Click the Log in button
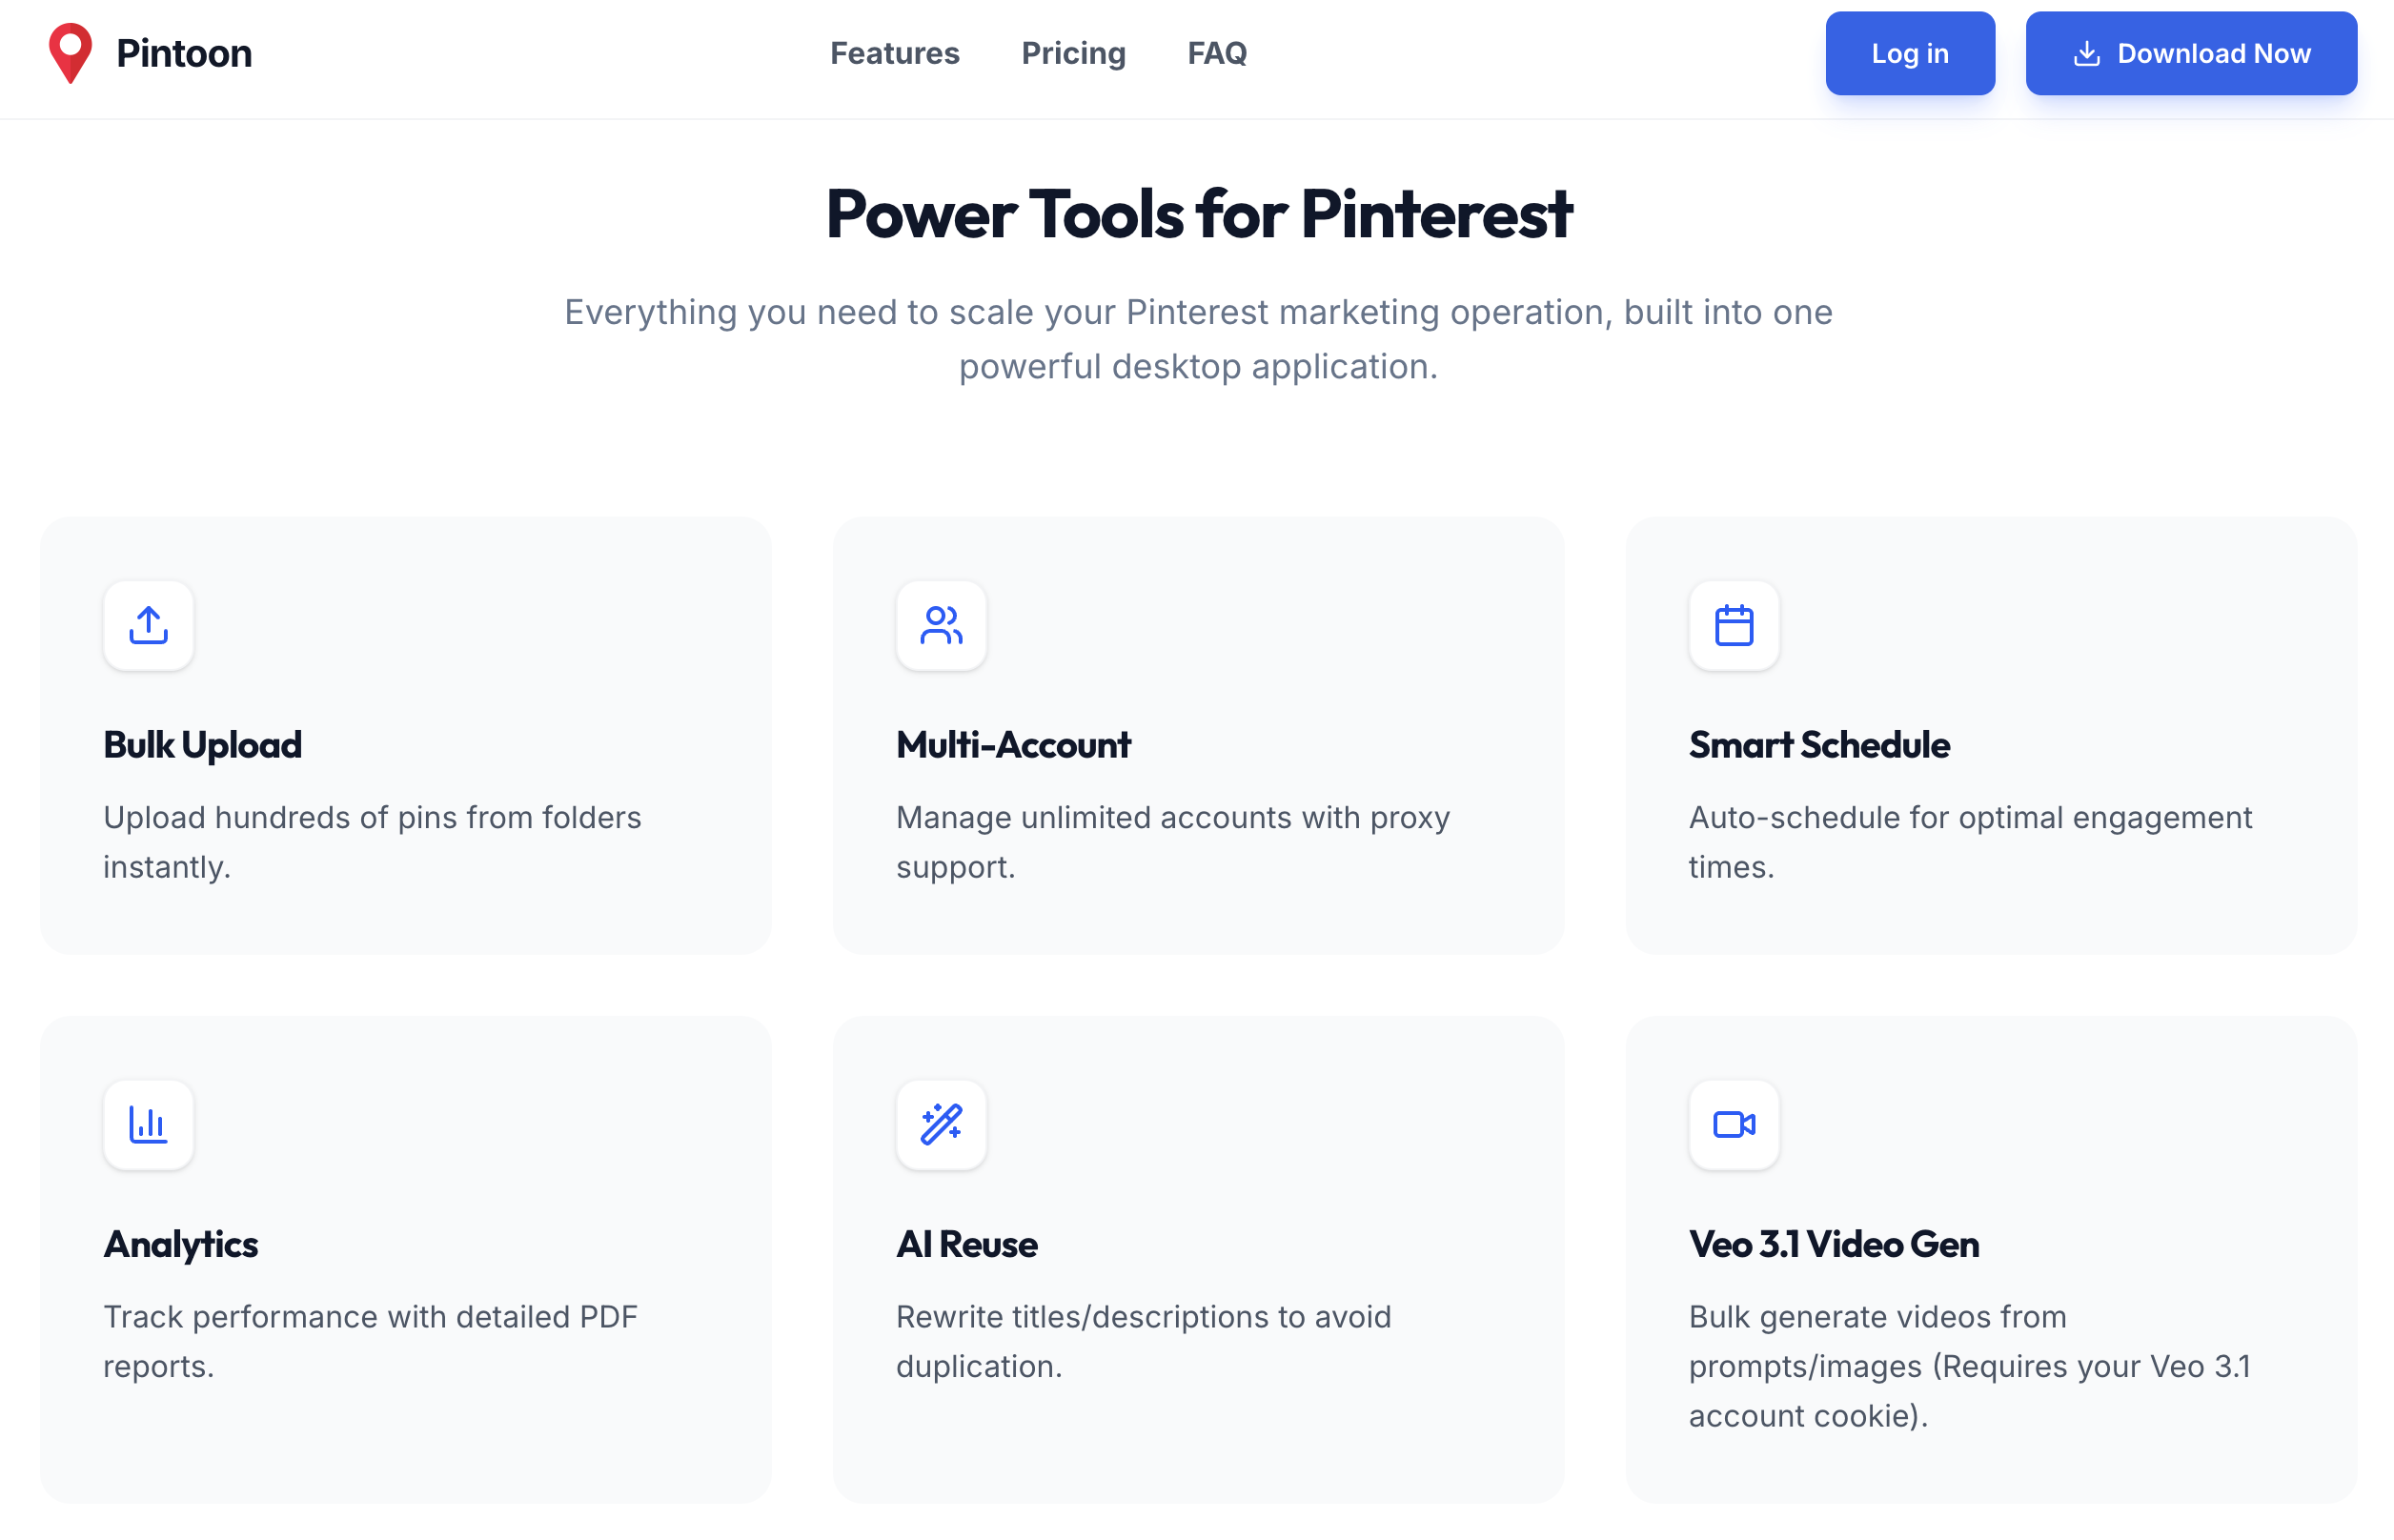Image resolution: width=2394 pixels, height=1540 pixels. (1909, 53)
